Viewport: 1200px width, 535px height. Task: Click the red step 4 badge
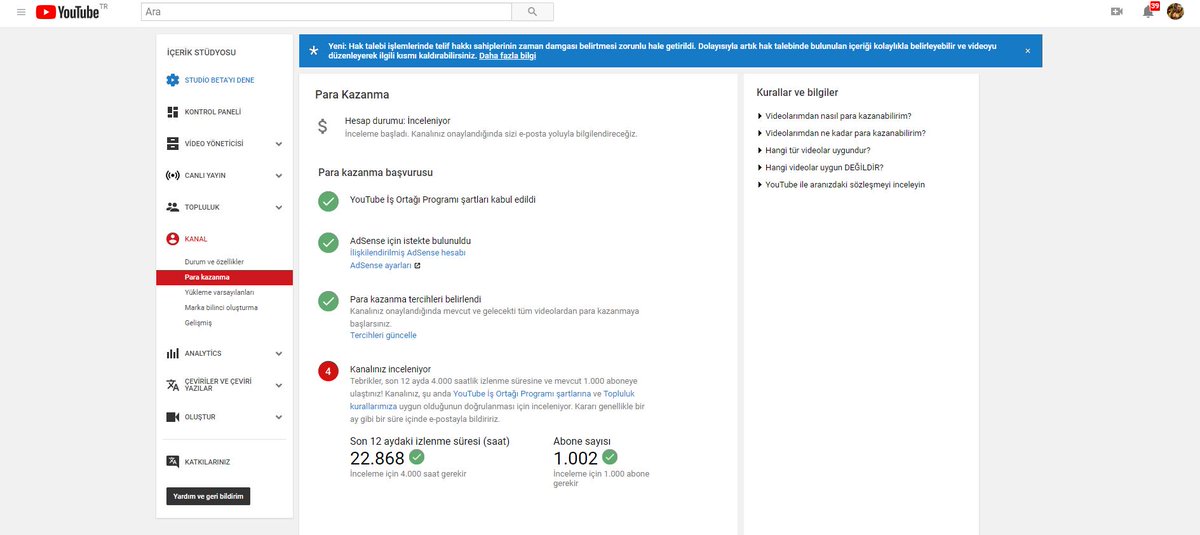(x=328, y=372)
